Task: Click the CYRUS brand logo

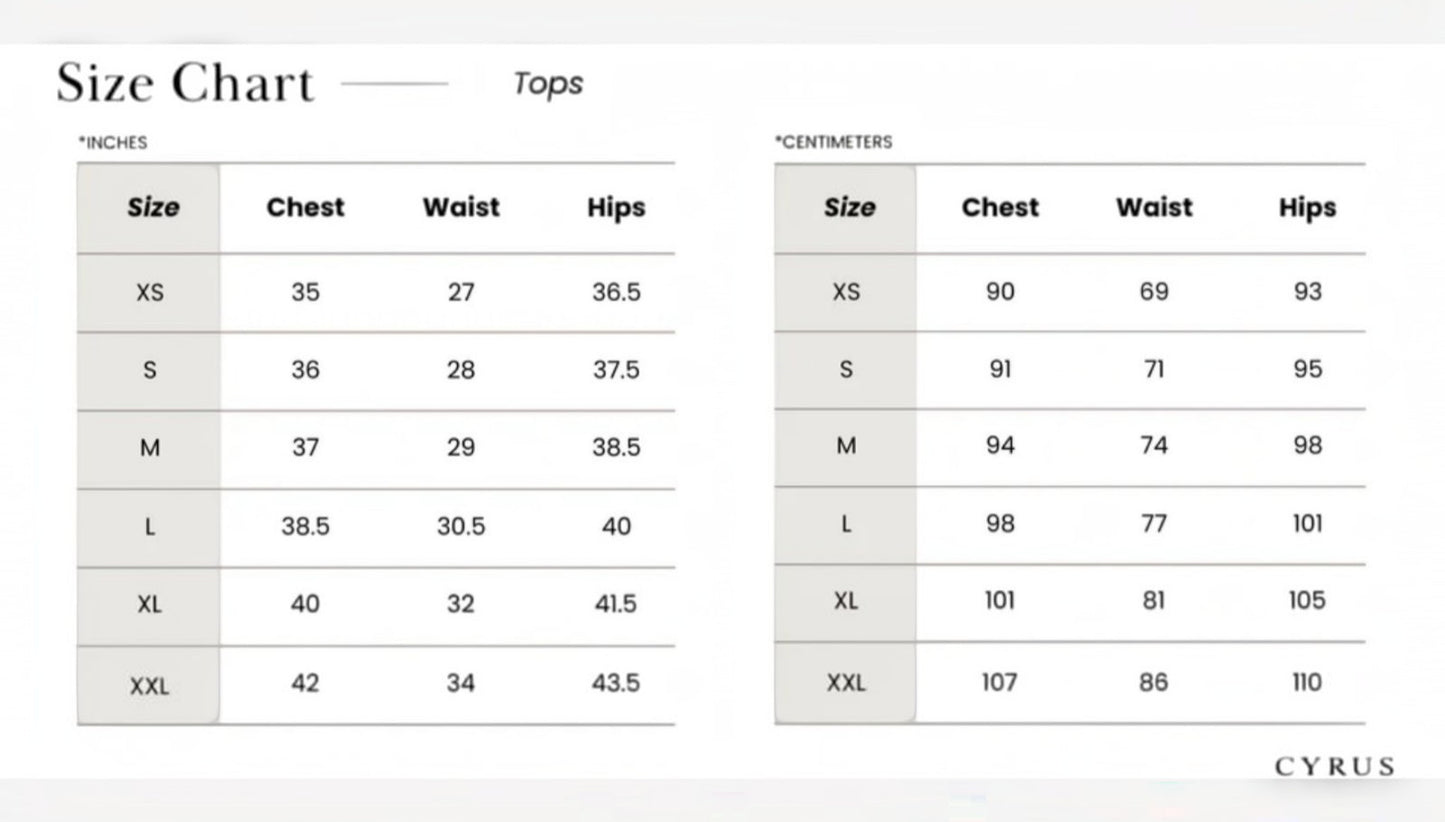Action: click(x=1334, y=767)
